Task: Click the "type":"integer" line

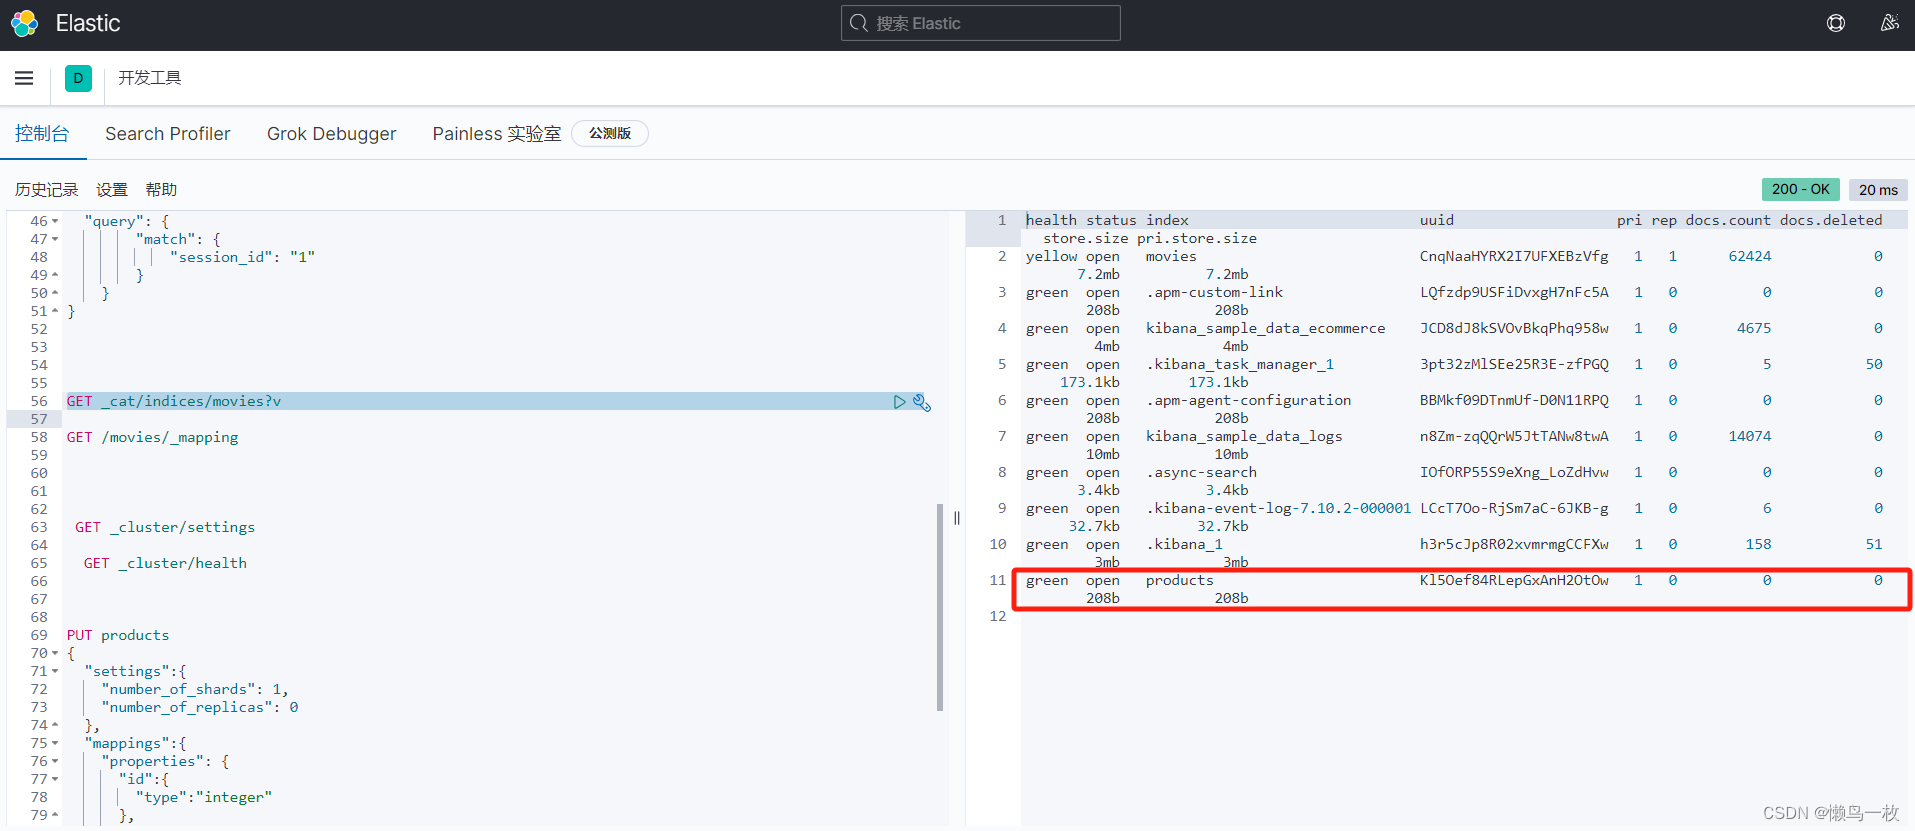Action: 204,797
